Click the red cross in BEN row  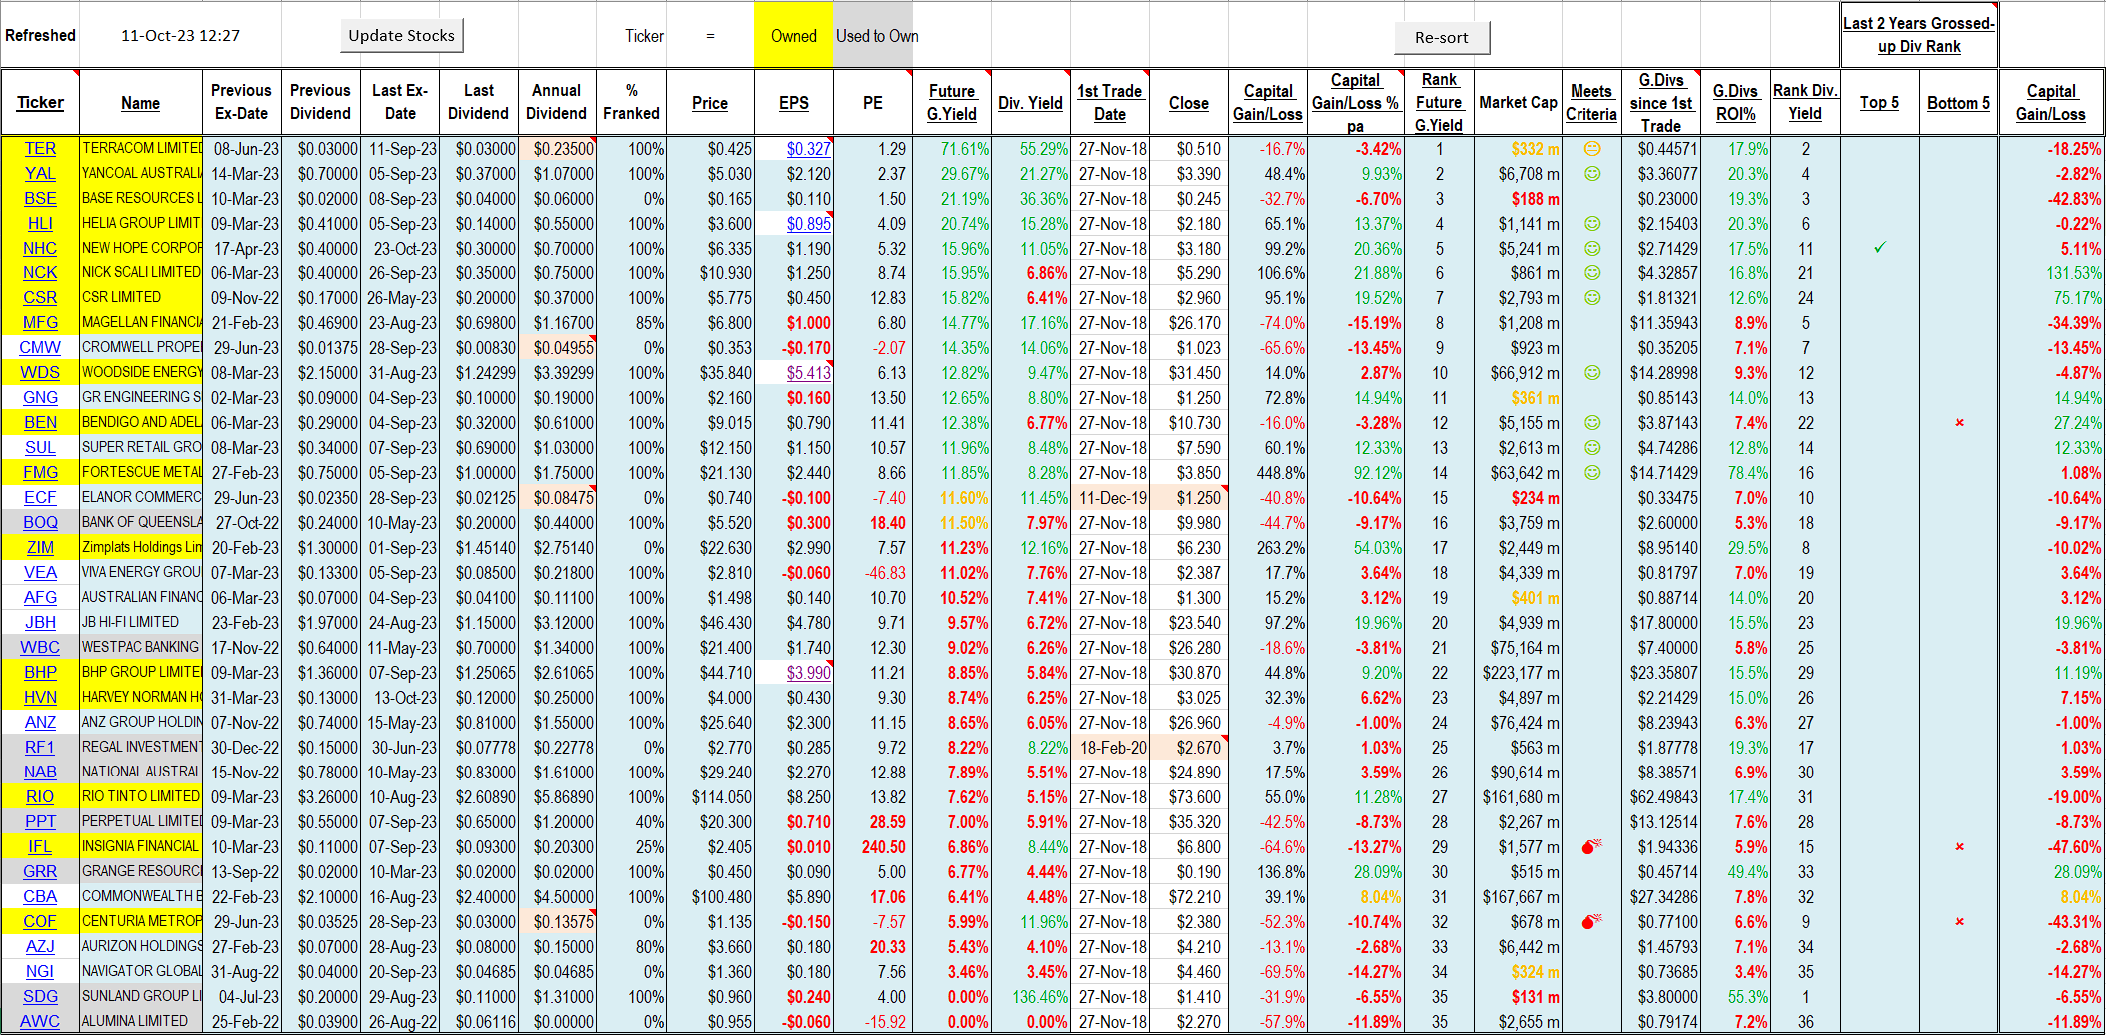(1959, 423)
